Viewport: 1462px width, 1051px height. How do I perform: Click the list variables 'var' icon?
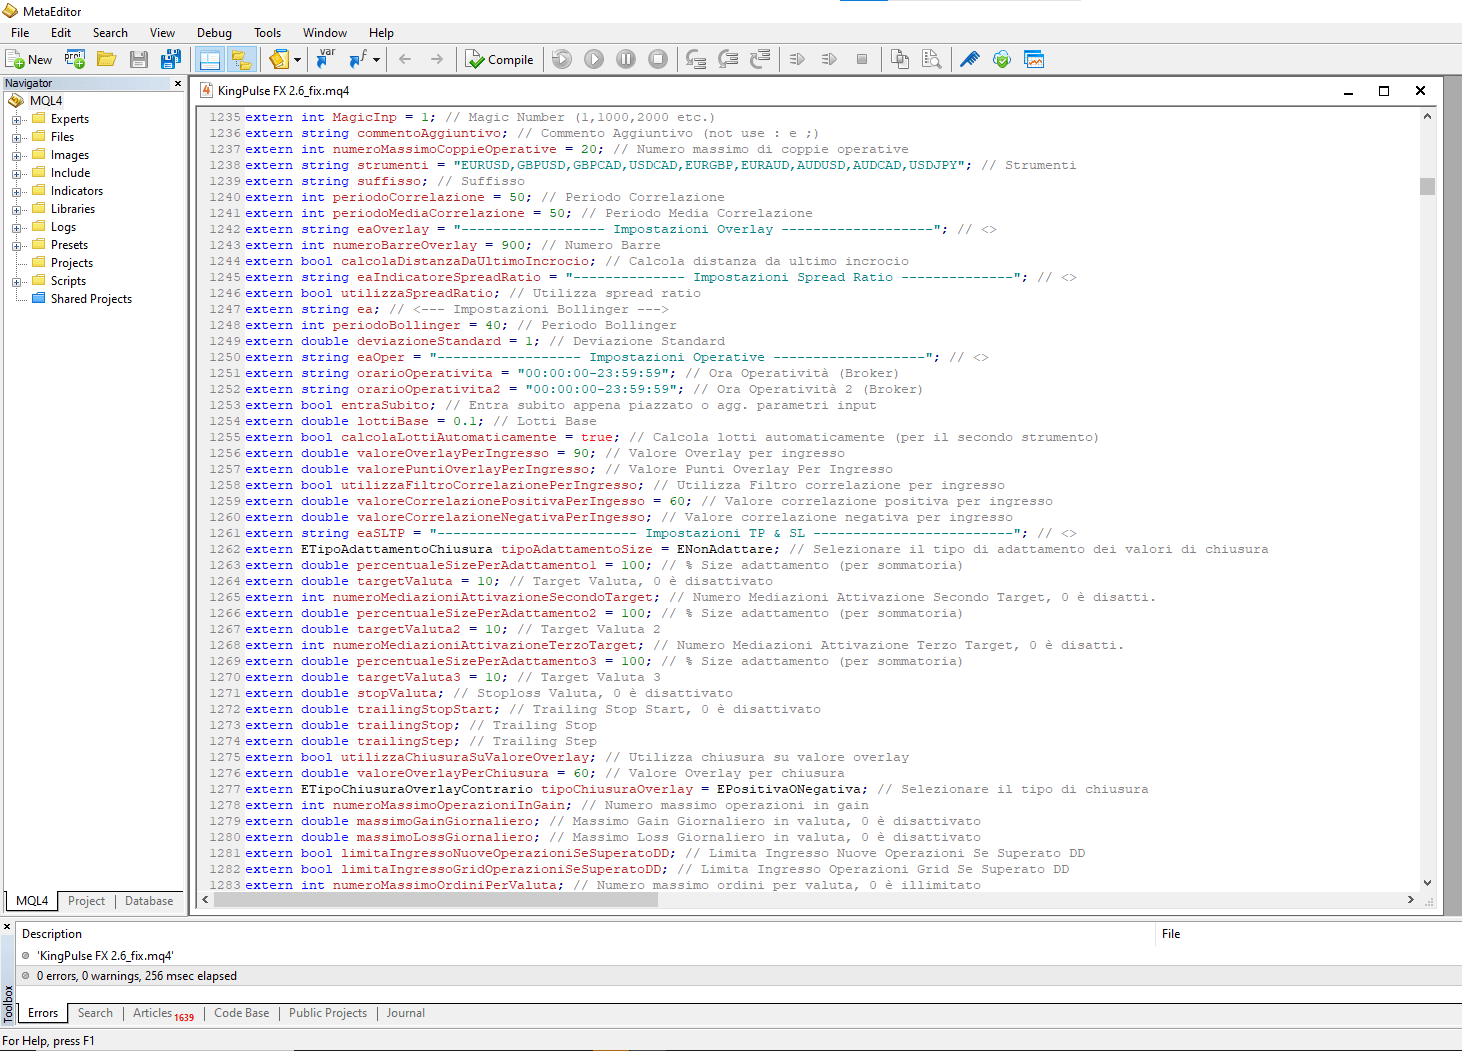pyautogui.click(x=325, y=60)
